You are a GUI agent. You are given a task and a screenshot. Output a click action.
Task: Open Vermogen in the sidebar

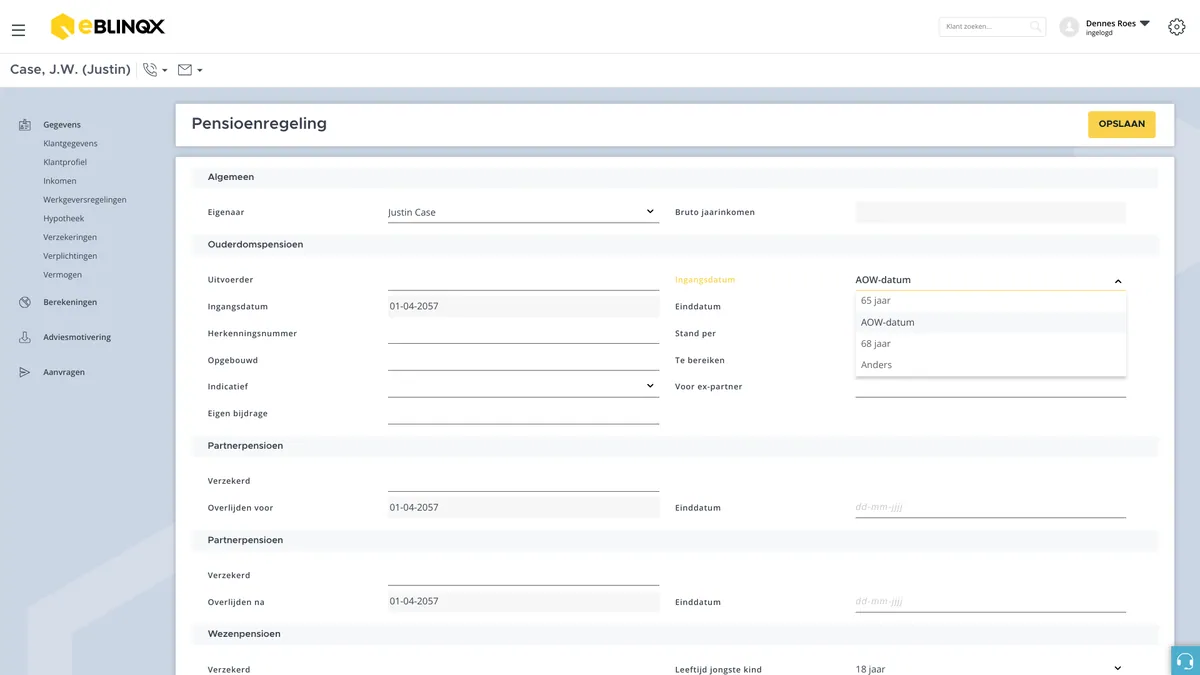tap(63, 275)
